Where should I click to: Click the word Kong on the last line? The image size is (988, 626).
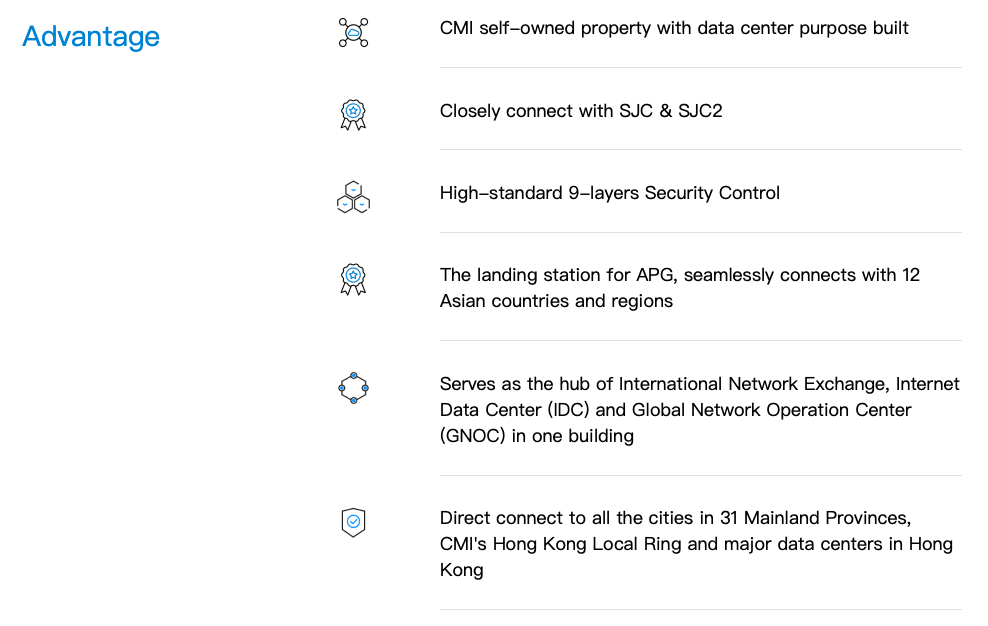point(462,570)
